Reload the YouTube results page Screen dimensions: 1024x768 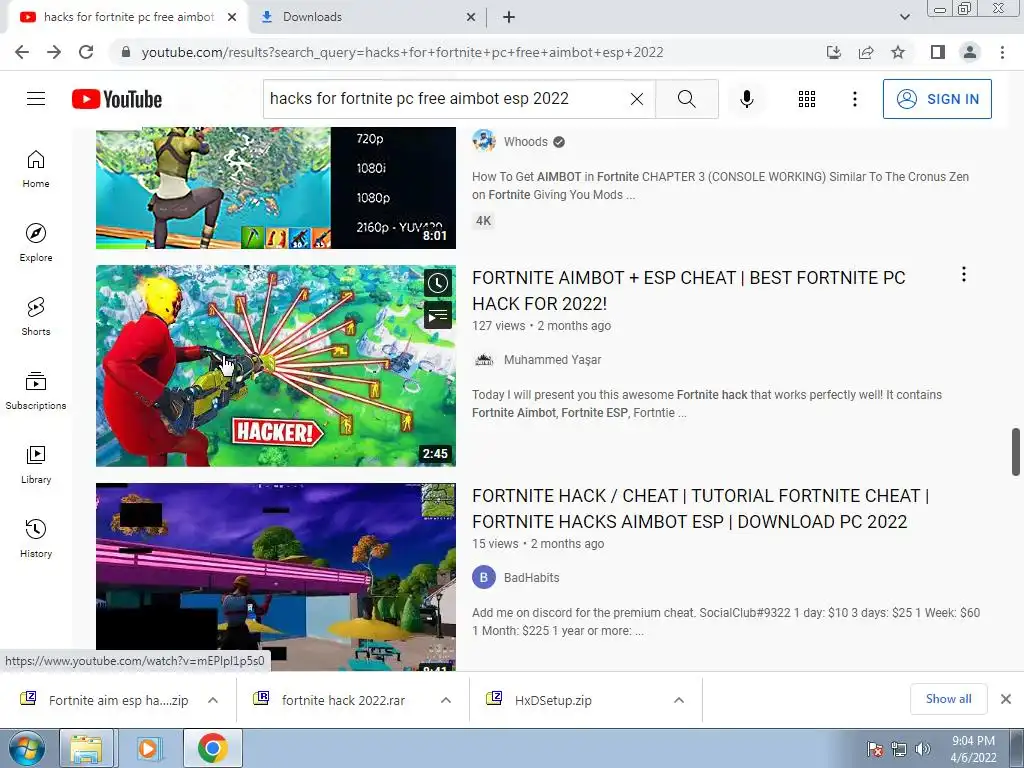pos(86,52)
